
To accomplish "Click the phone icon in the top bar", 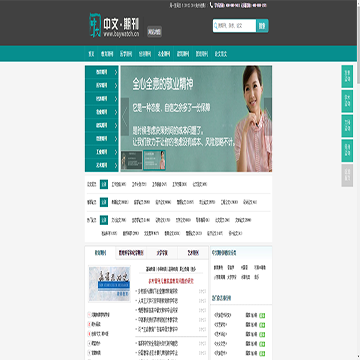I will coord(211,5).
